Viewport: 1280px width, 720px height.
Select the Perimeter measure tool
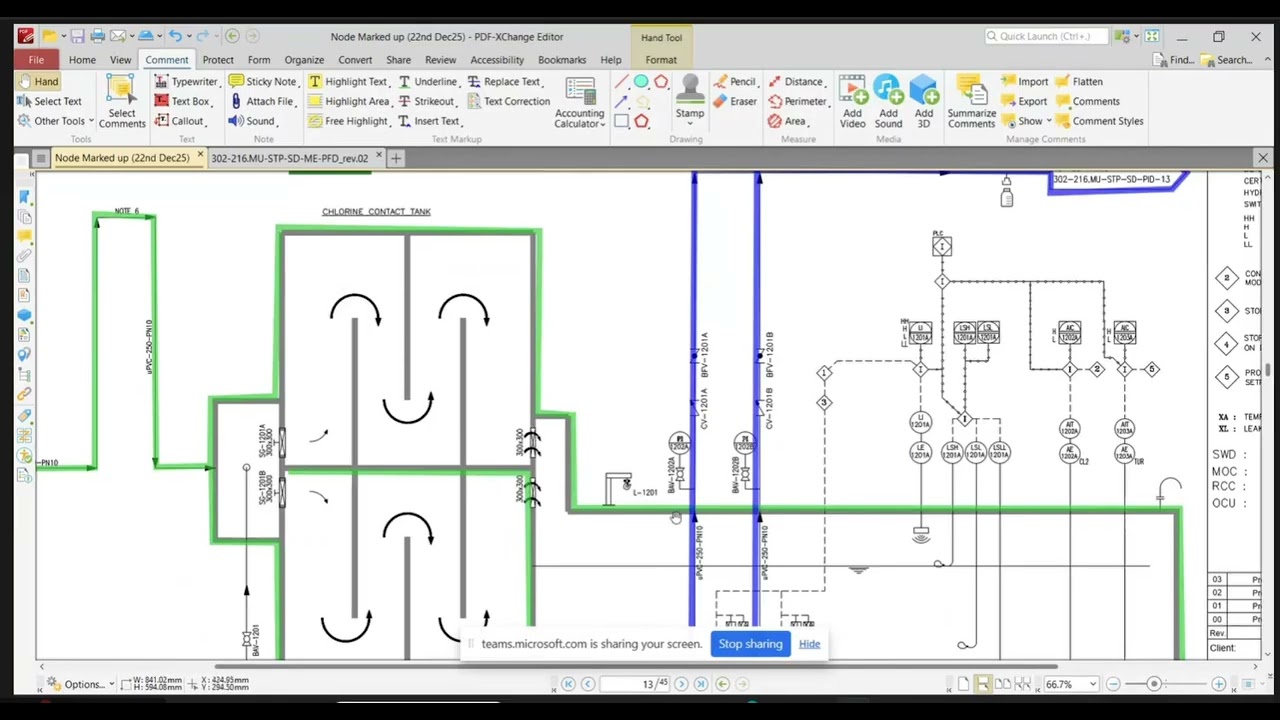(798, 101)
